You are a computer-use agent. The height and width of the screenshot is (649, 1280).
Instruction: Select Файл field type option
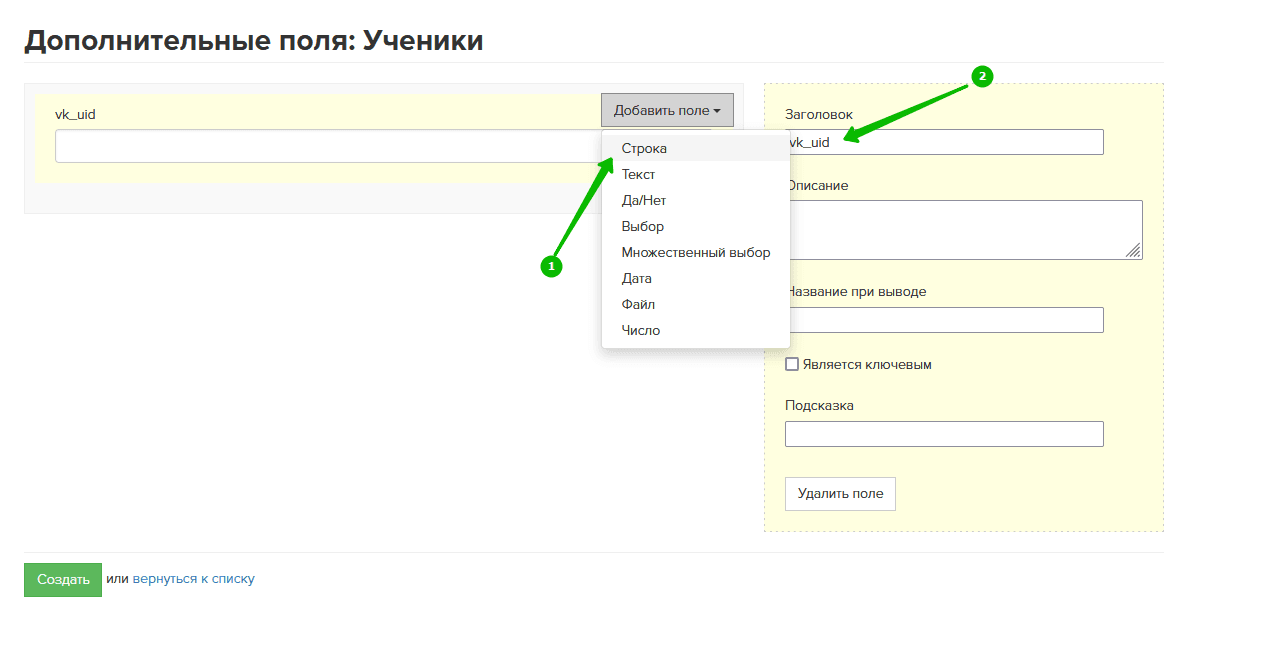click(x=638, y=304)
